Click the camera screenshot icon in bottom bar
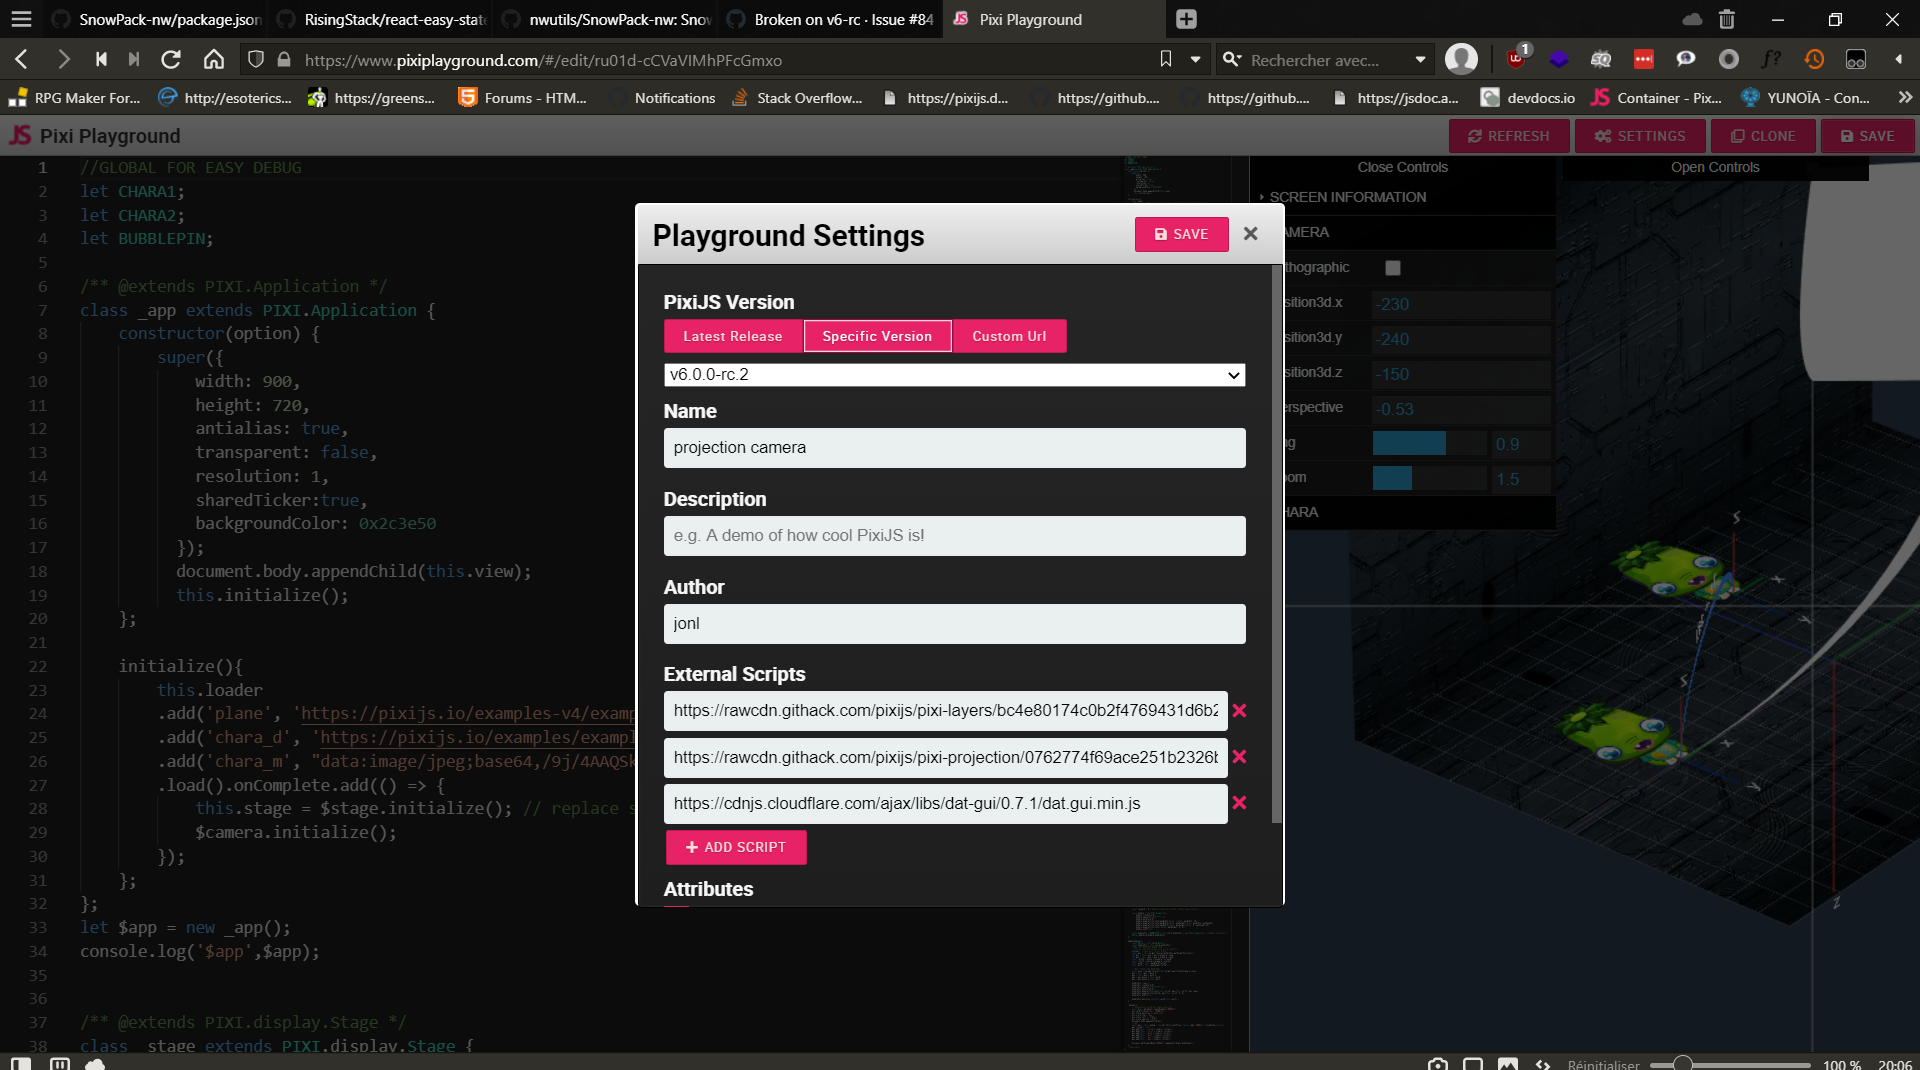 [x=1437, y=1065]
